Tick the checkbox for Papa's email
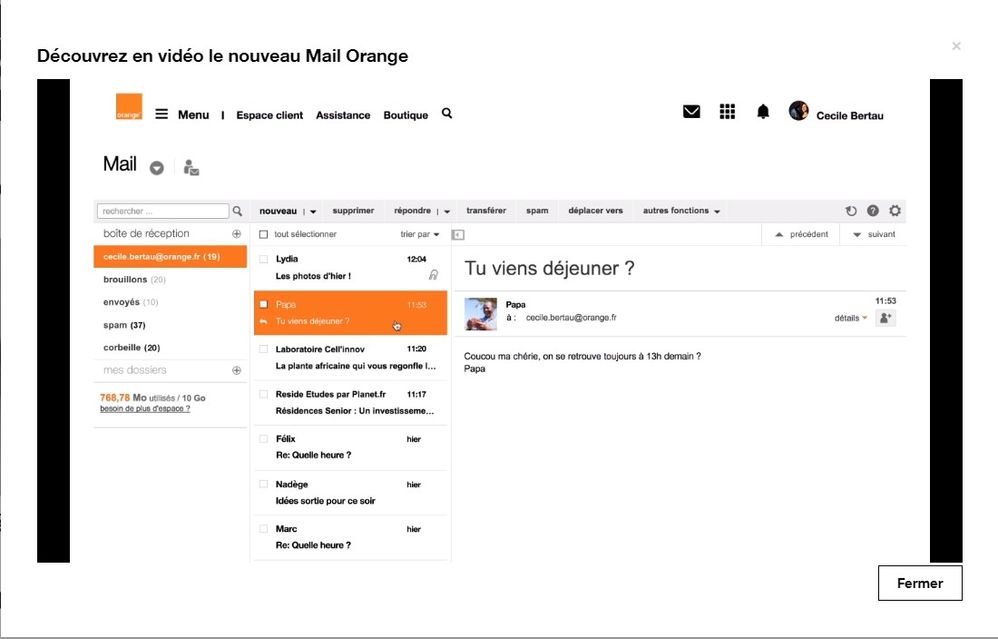The height and width of the screenshot is (639, 998). pos(264,304)
